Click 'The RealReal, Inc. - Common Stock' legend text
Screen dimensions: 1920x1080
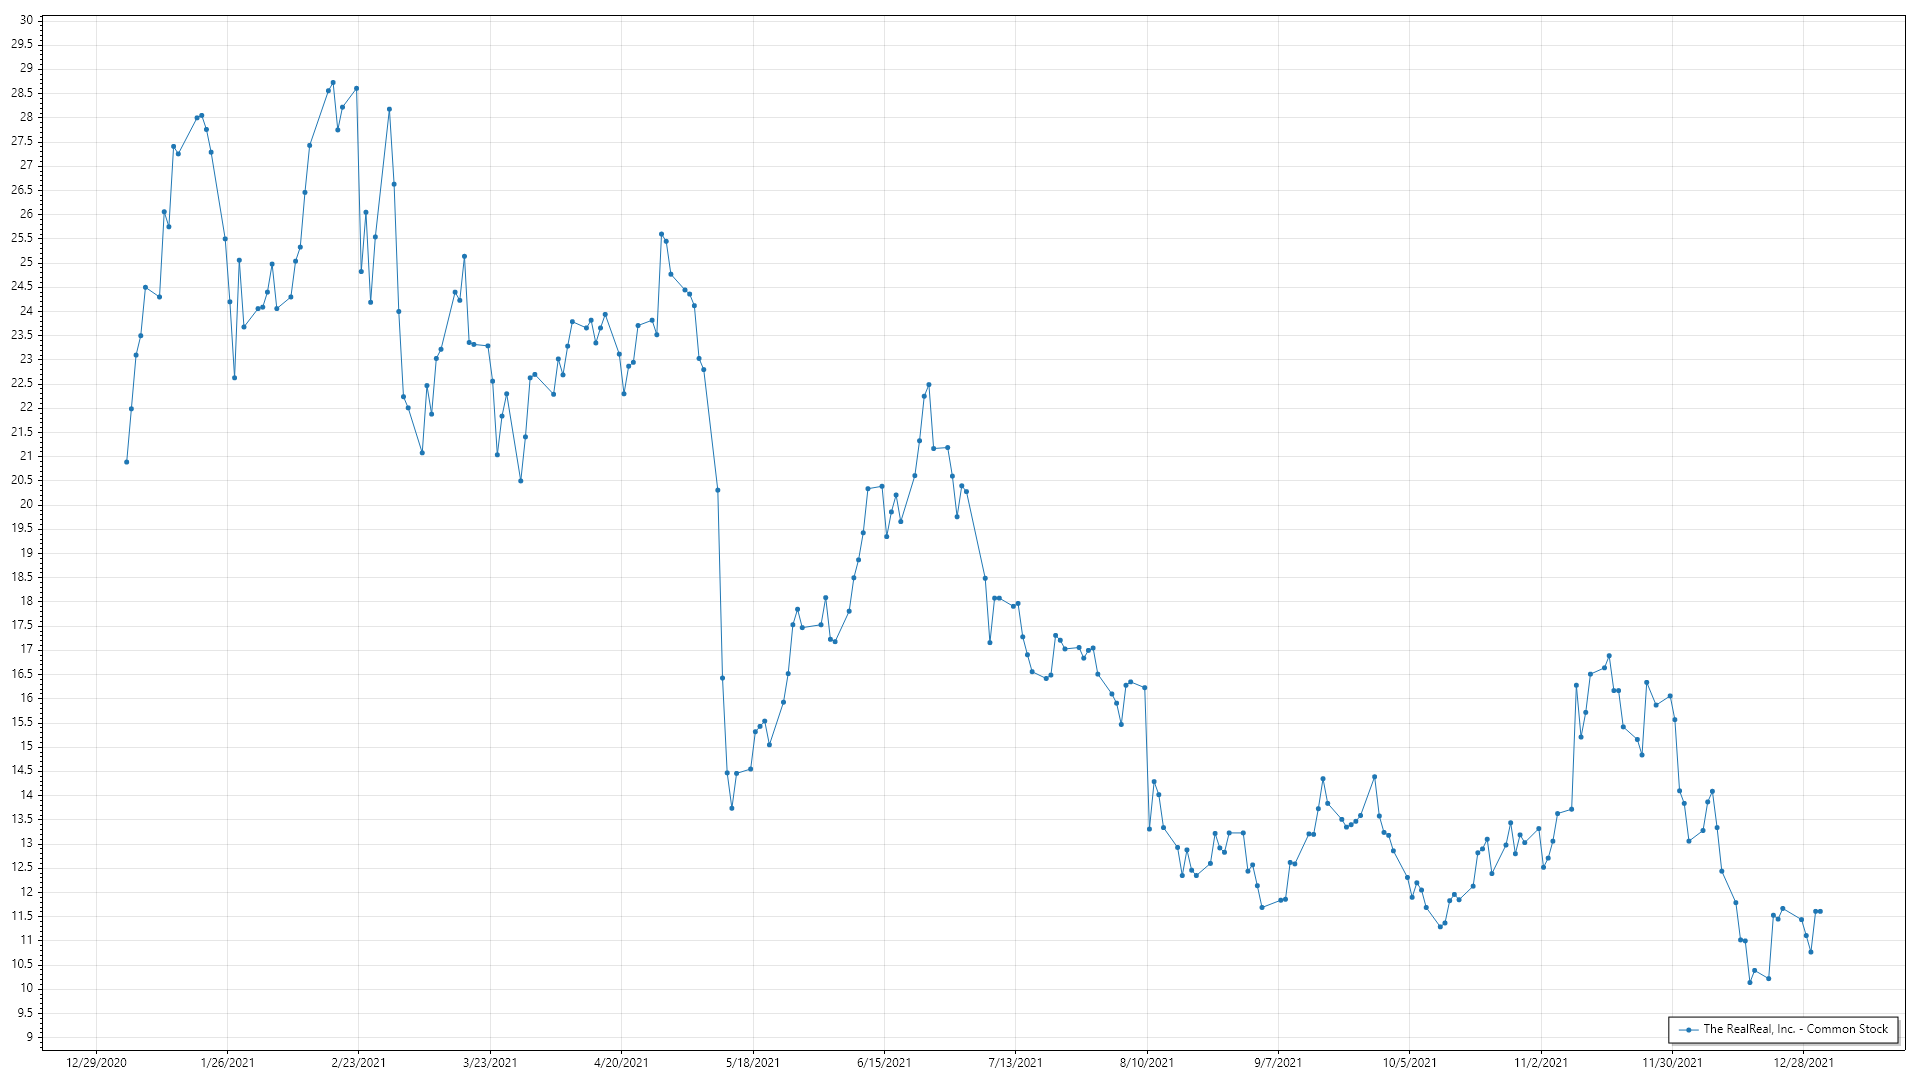(x=1795, y=1029)
